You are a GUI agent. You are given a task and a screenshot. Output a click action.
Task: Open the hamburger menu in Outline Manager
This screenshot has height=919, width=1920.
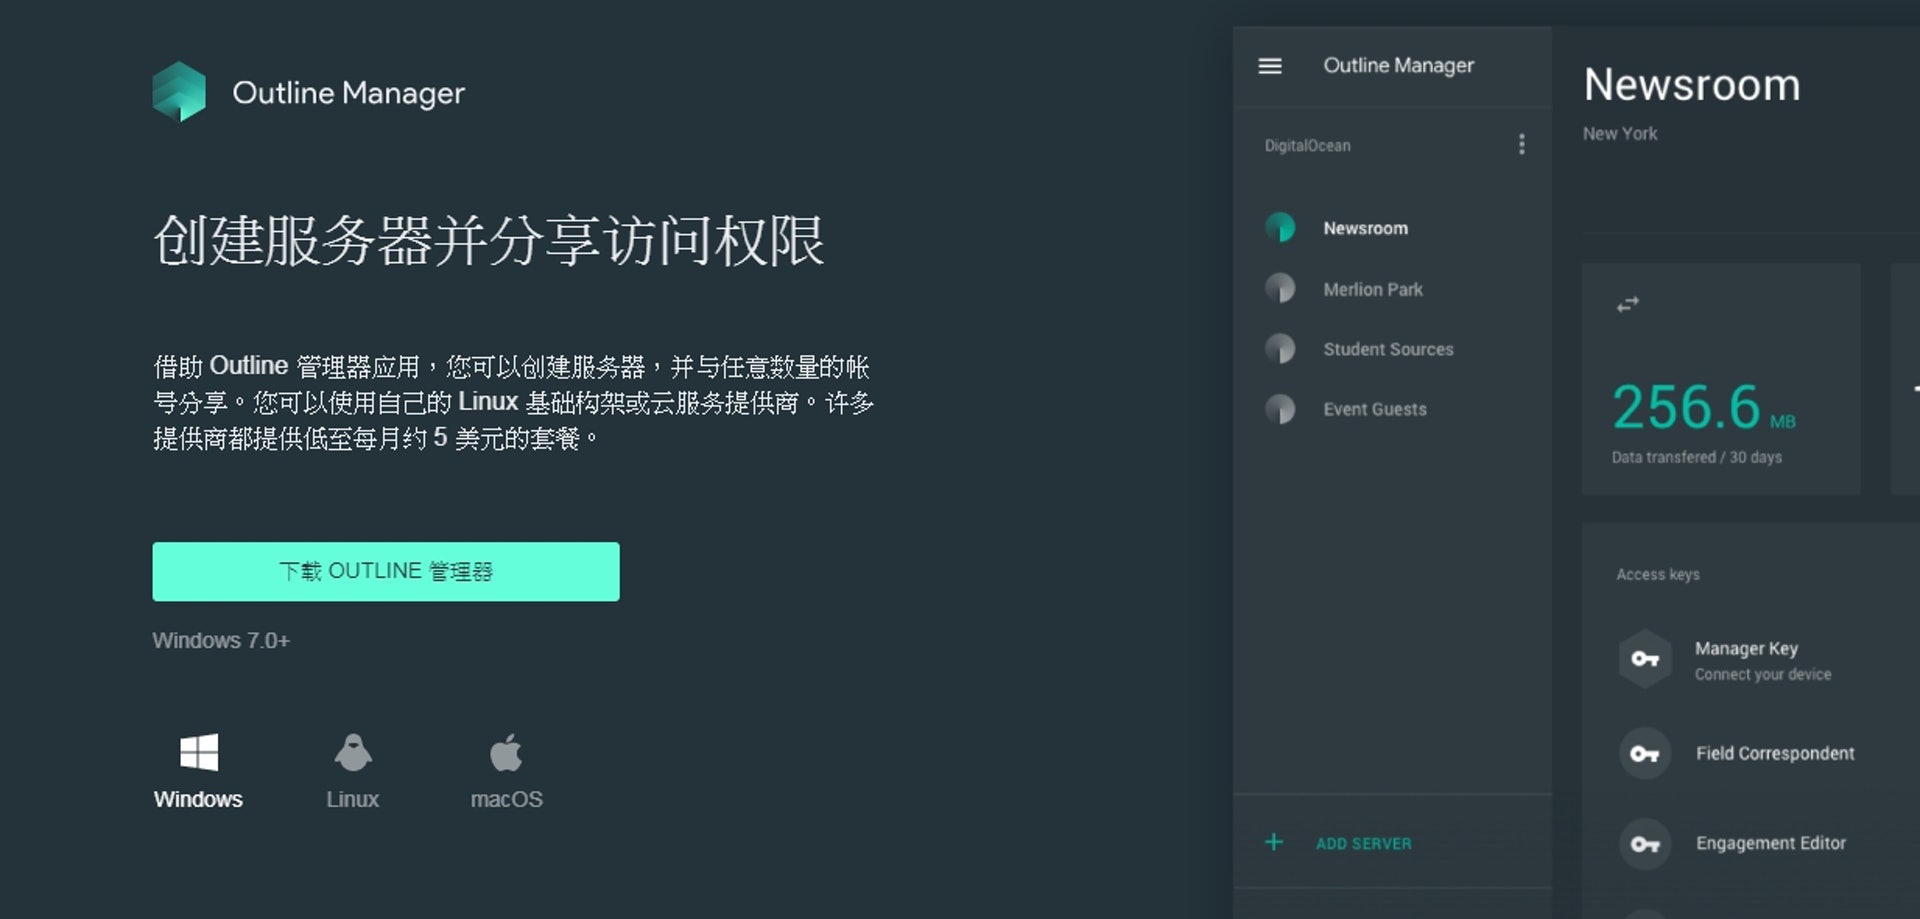[x=1270, y=66]
